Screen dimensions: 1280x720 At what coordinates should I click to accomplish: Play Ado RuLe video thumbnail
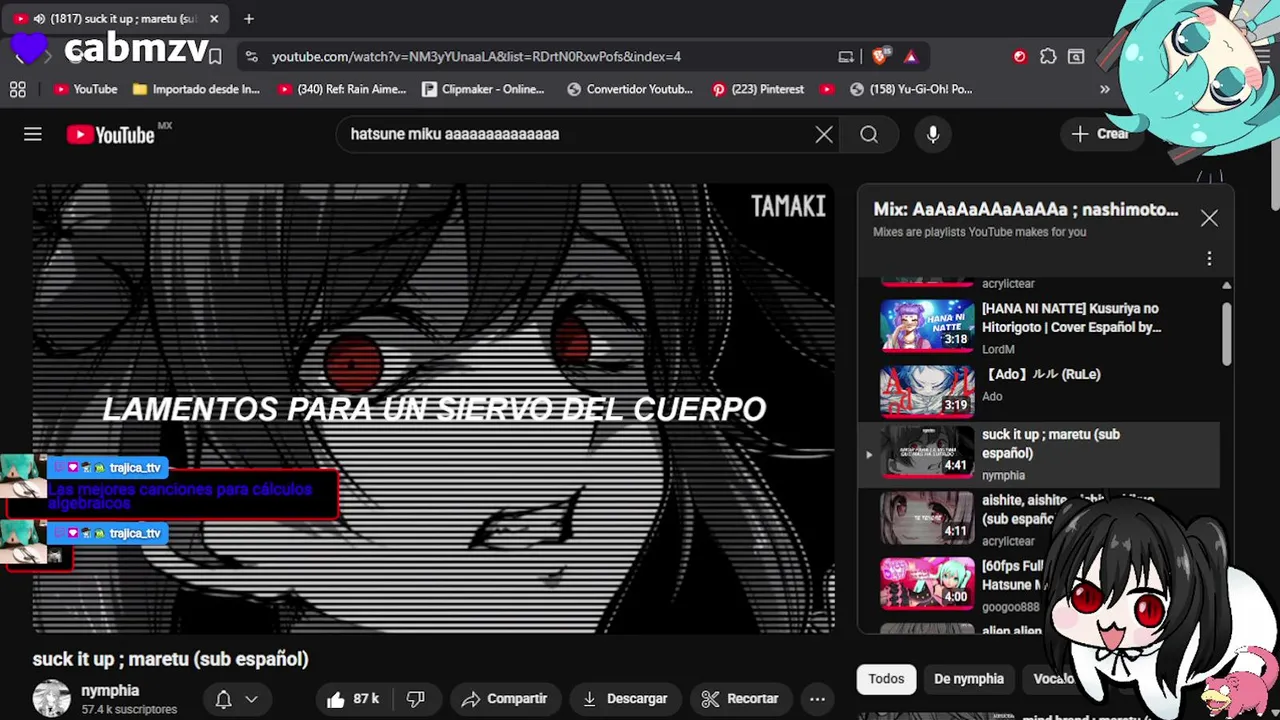click(x=927, y=391)
